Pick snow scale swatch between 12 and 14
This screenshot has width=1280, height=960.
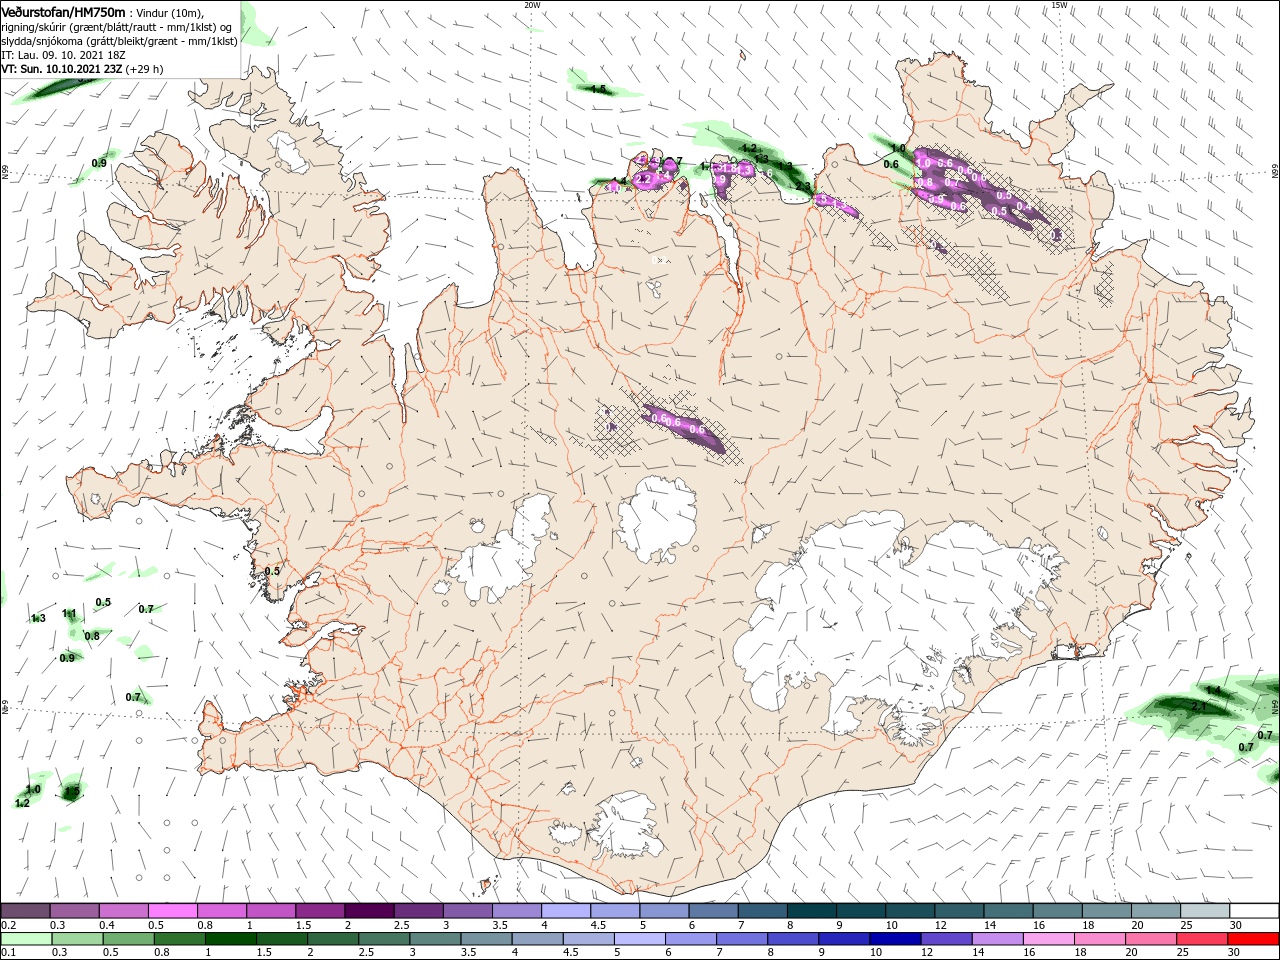pos(959,911)
